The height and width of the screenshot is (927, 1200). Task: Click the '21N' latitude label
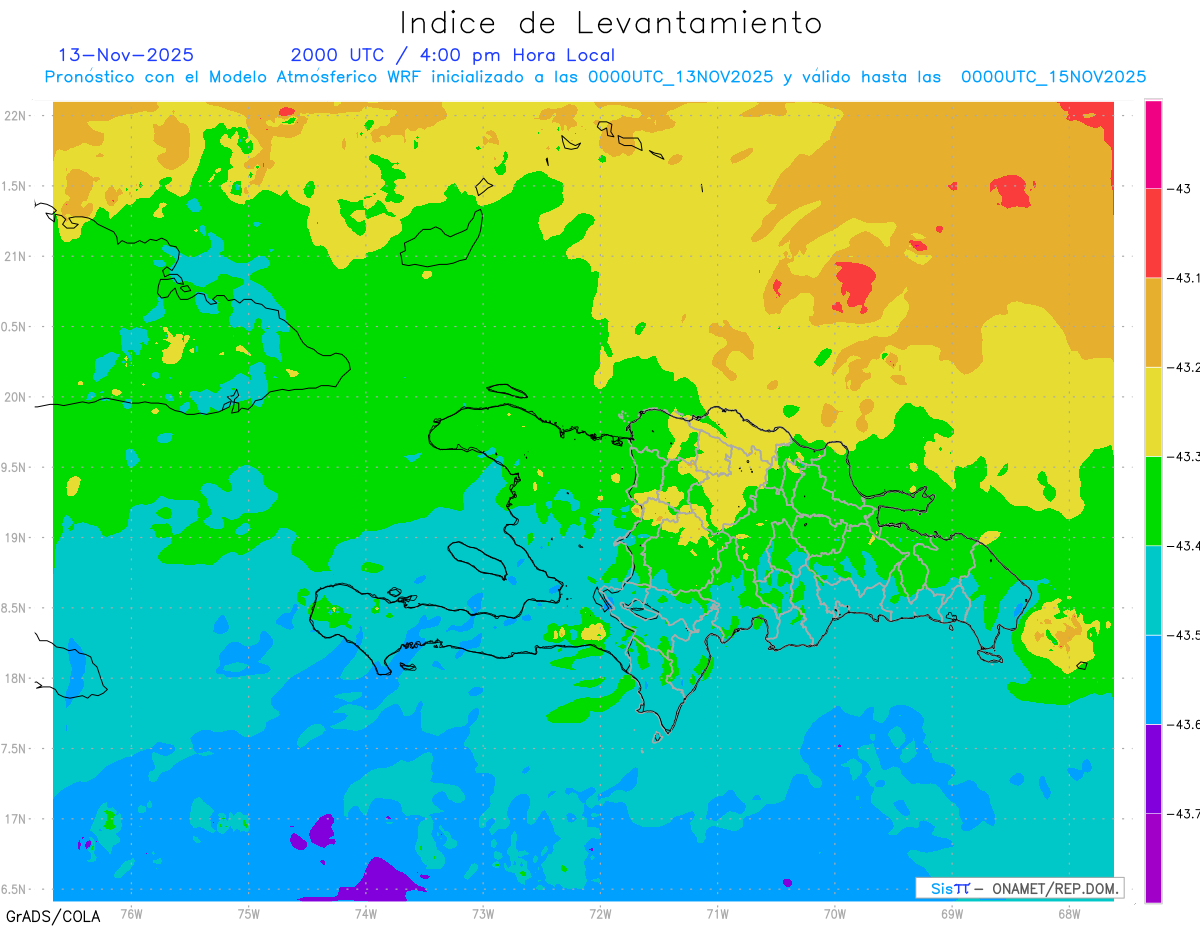click(15, 256)
